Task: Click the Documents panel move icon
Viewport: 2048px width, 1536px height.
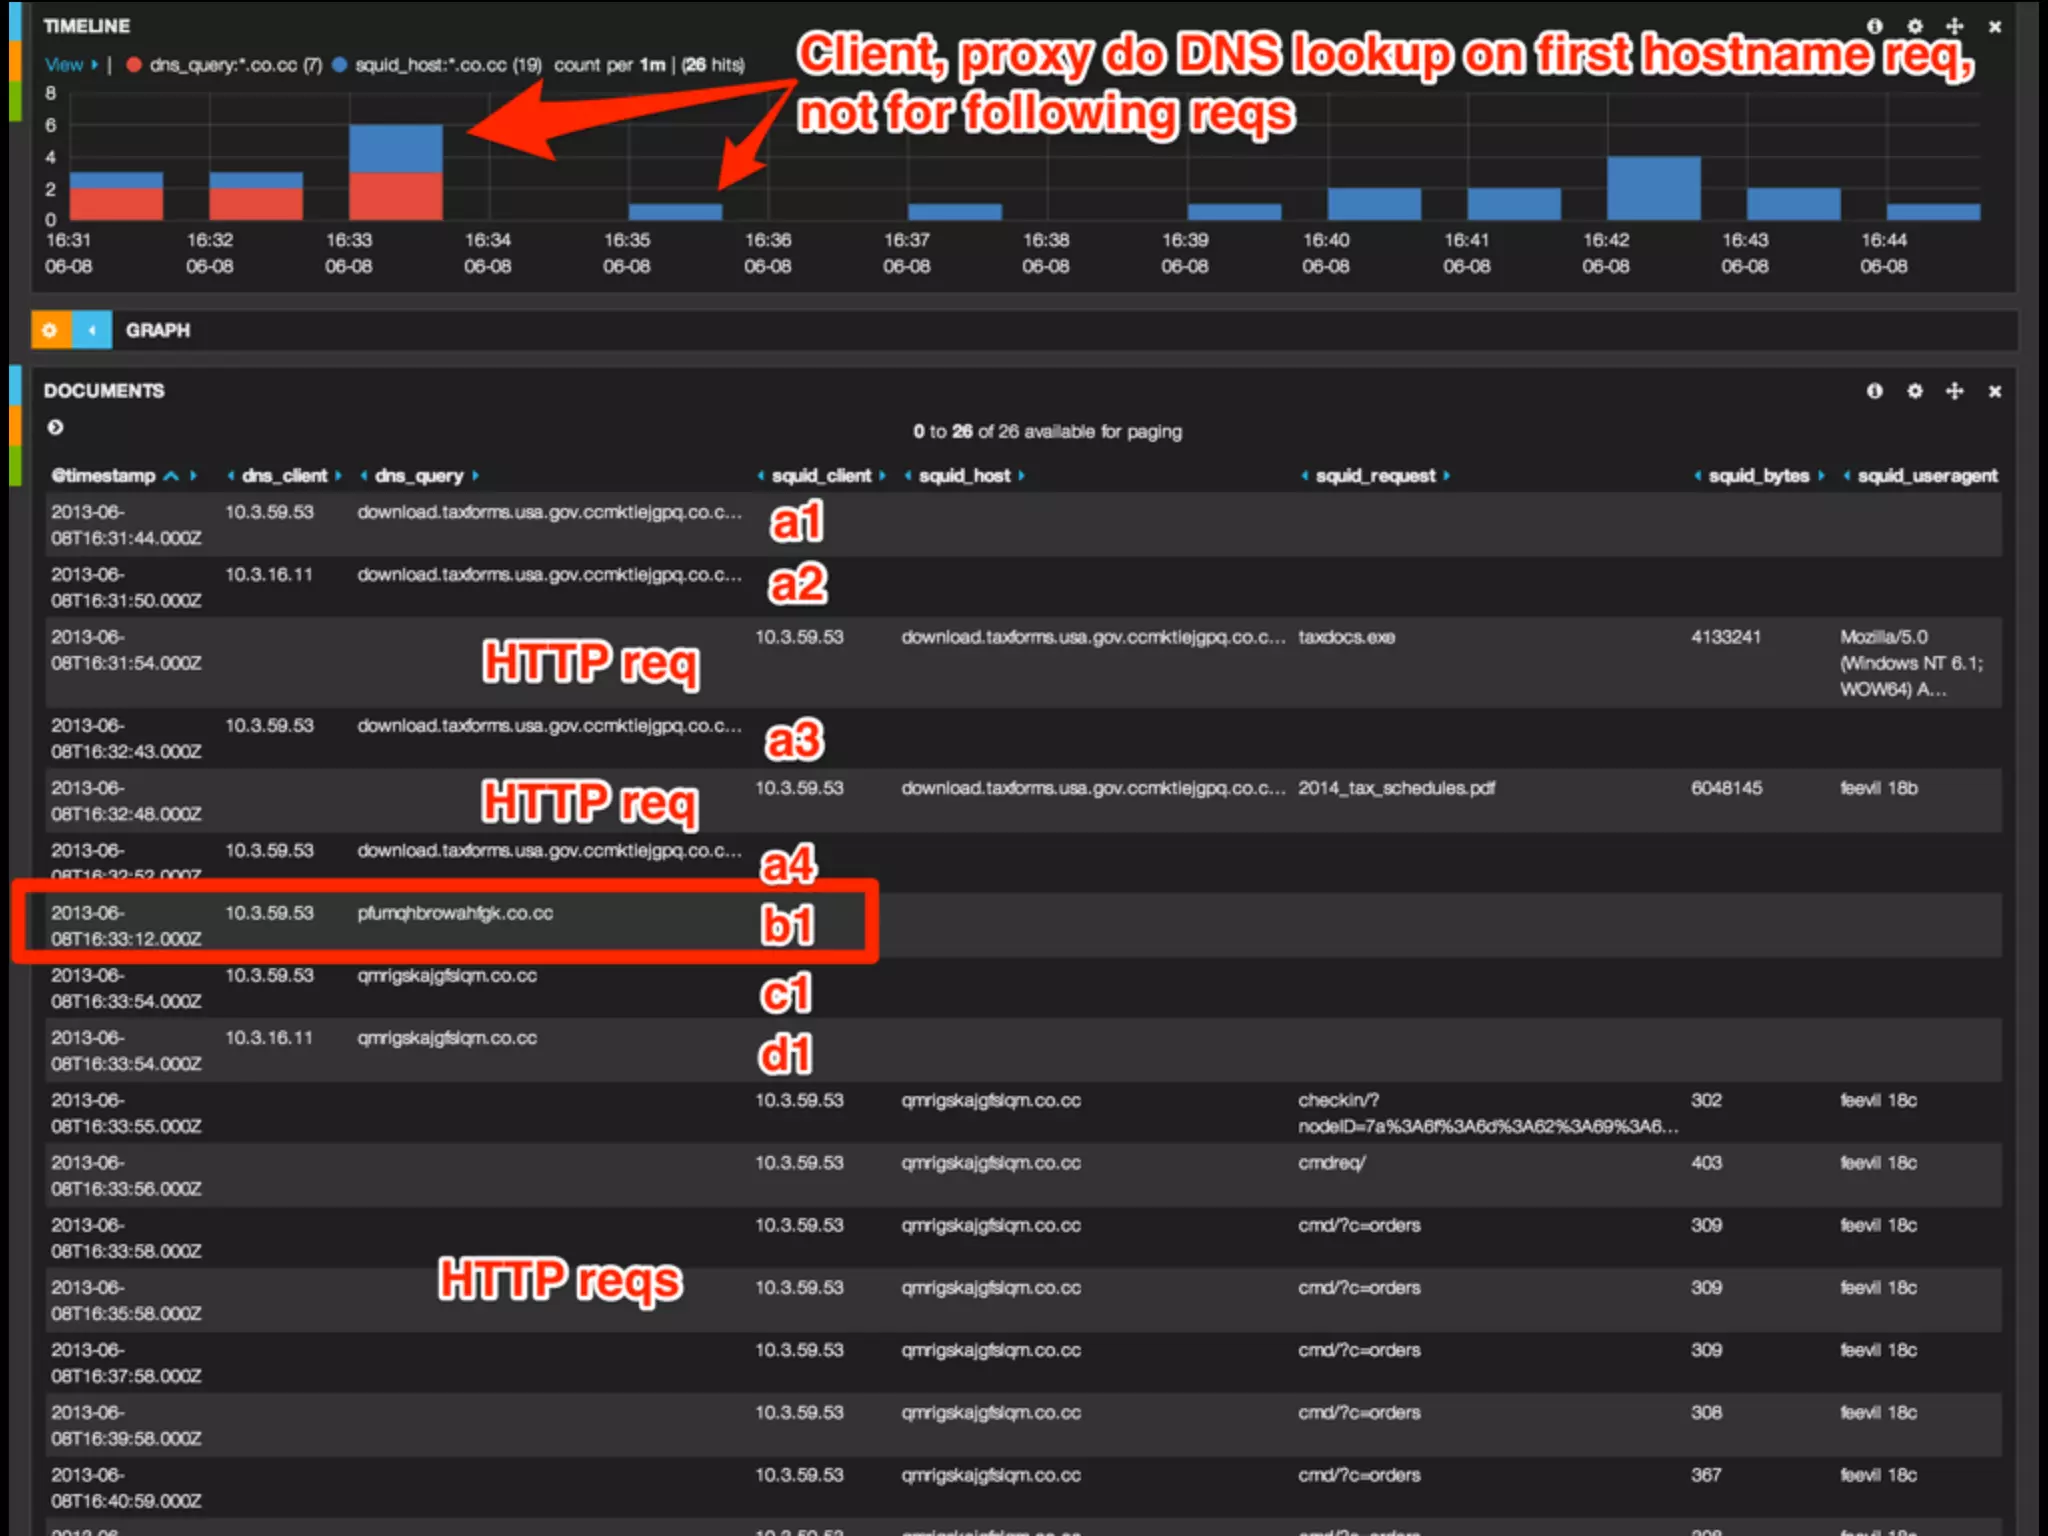Action: [x=1954, y=391]
